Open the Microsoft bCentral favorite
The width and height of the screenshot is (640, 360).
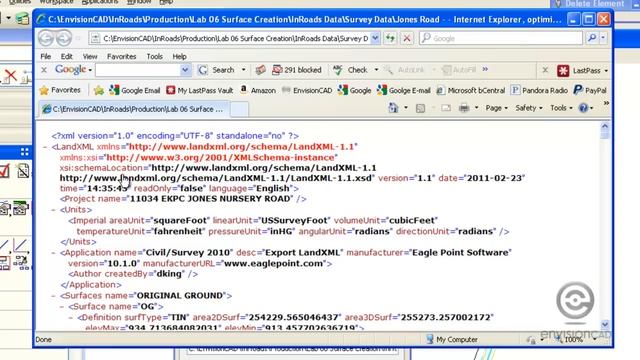click(471, 90)
